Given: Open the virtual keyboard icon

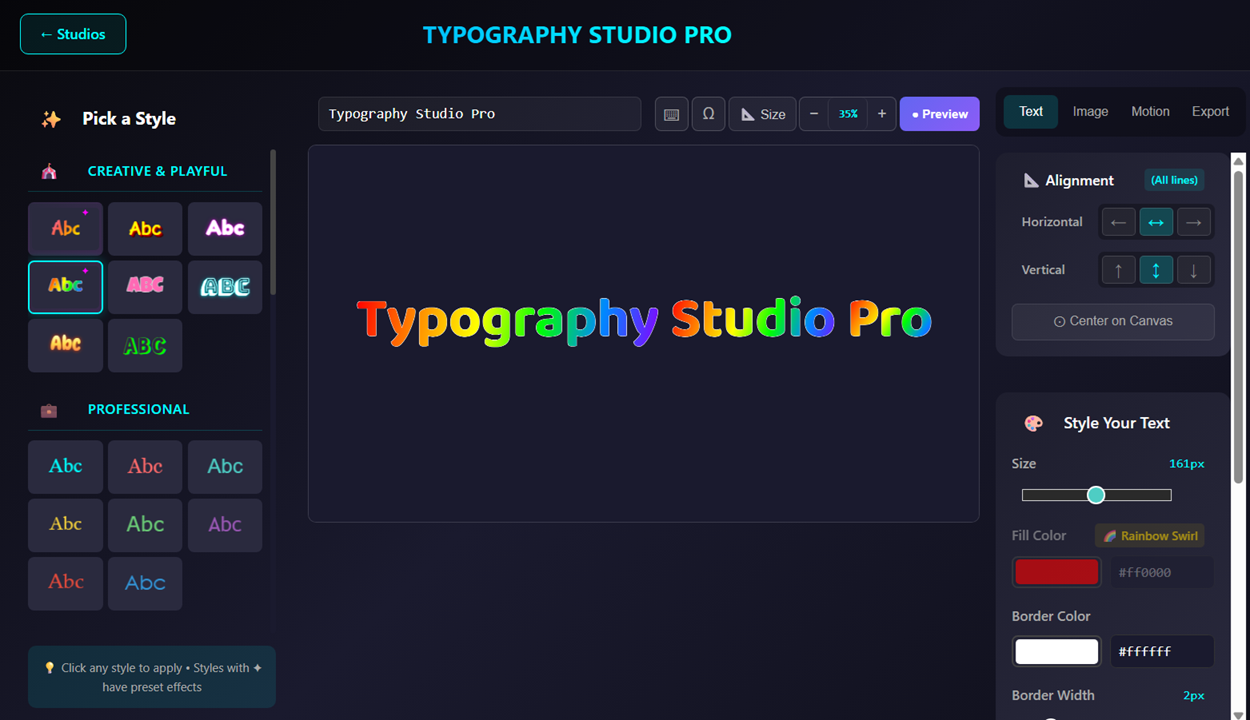Looking at the screenshot, I should (x=671, y=114).
